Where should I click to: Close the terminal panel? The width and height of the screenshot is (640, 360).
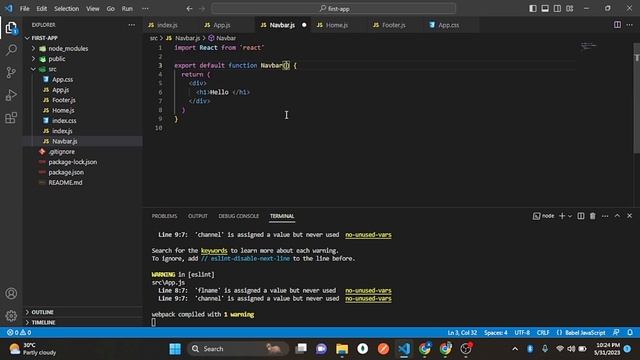click(x=629, y=216)
